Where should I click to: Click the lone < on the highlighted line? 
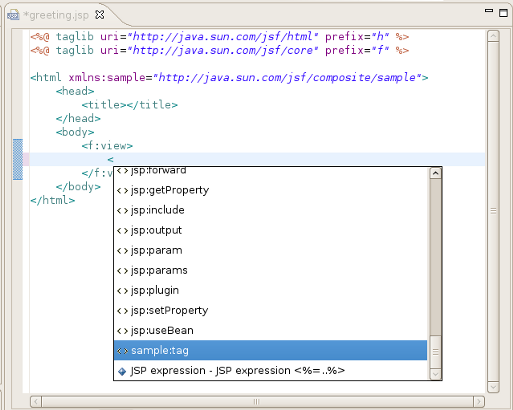[110, 159]
